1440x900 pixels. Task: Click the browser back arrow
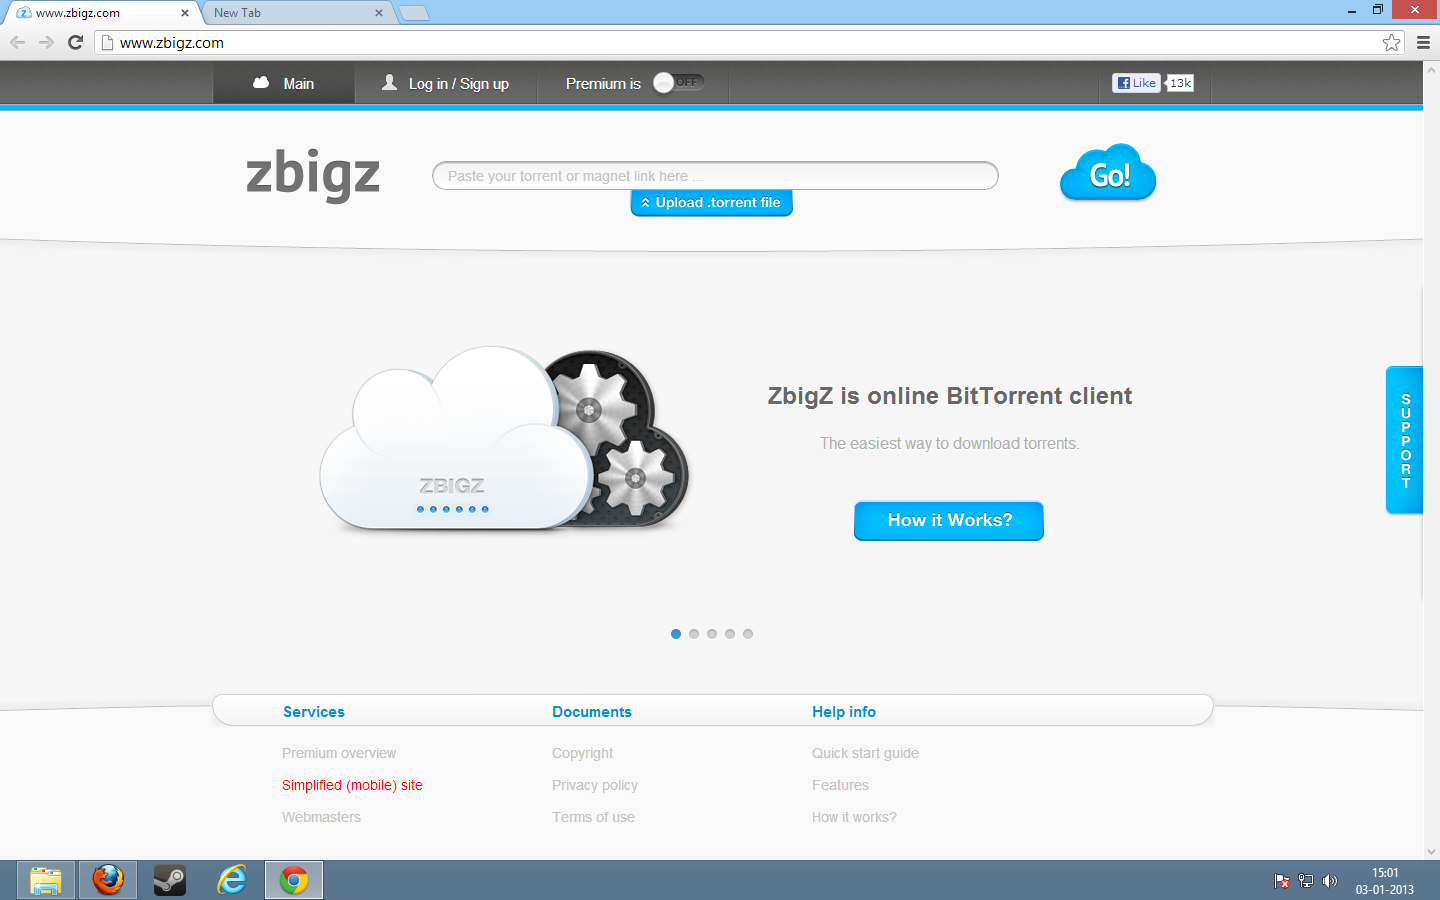point(17,42)
